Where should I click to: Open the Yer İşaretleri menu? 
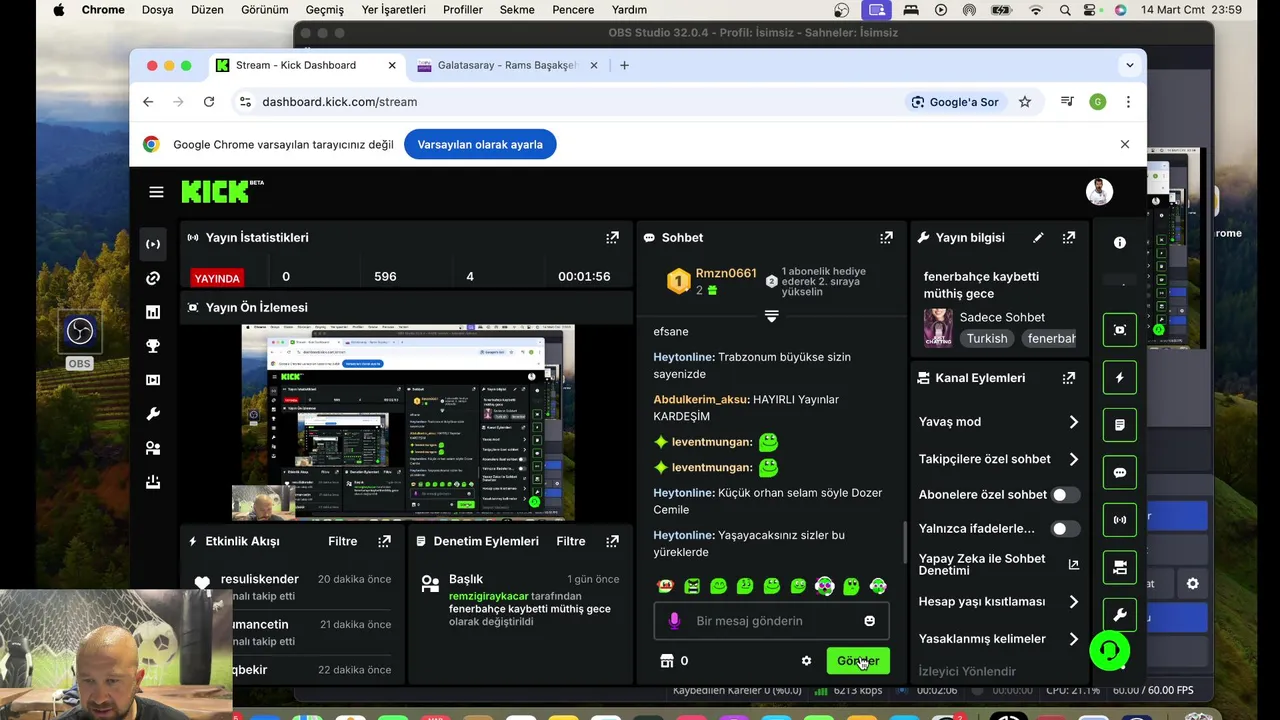(395, 10)
